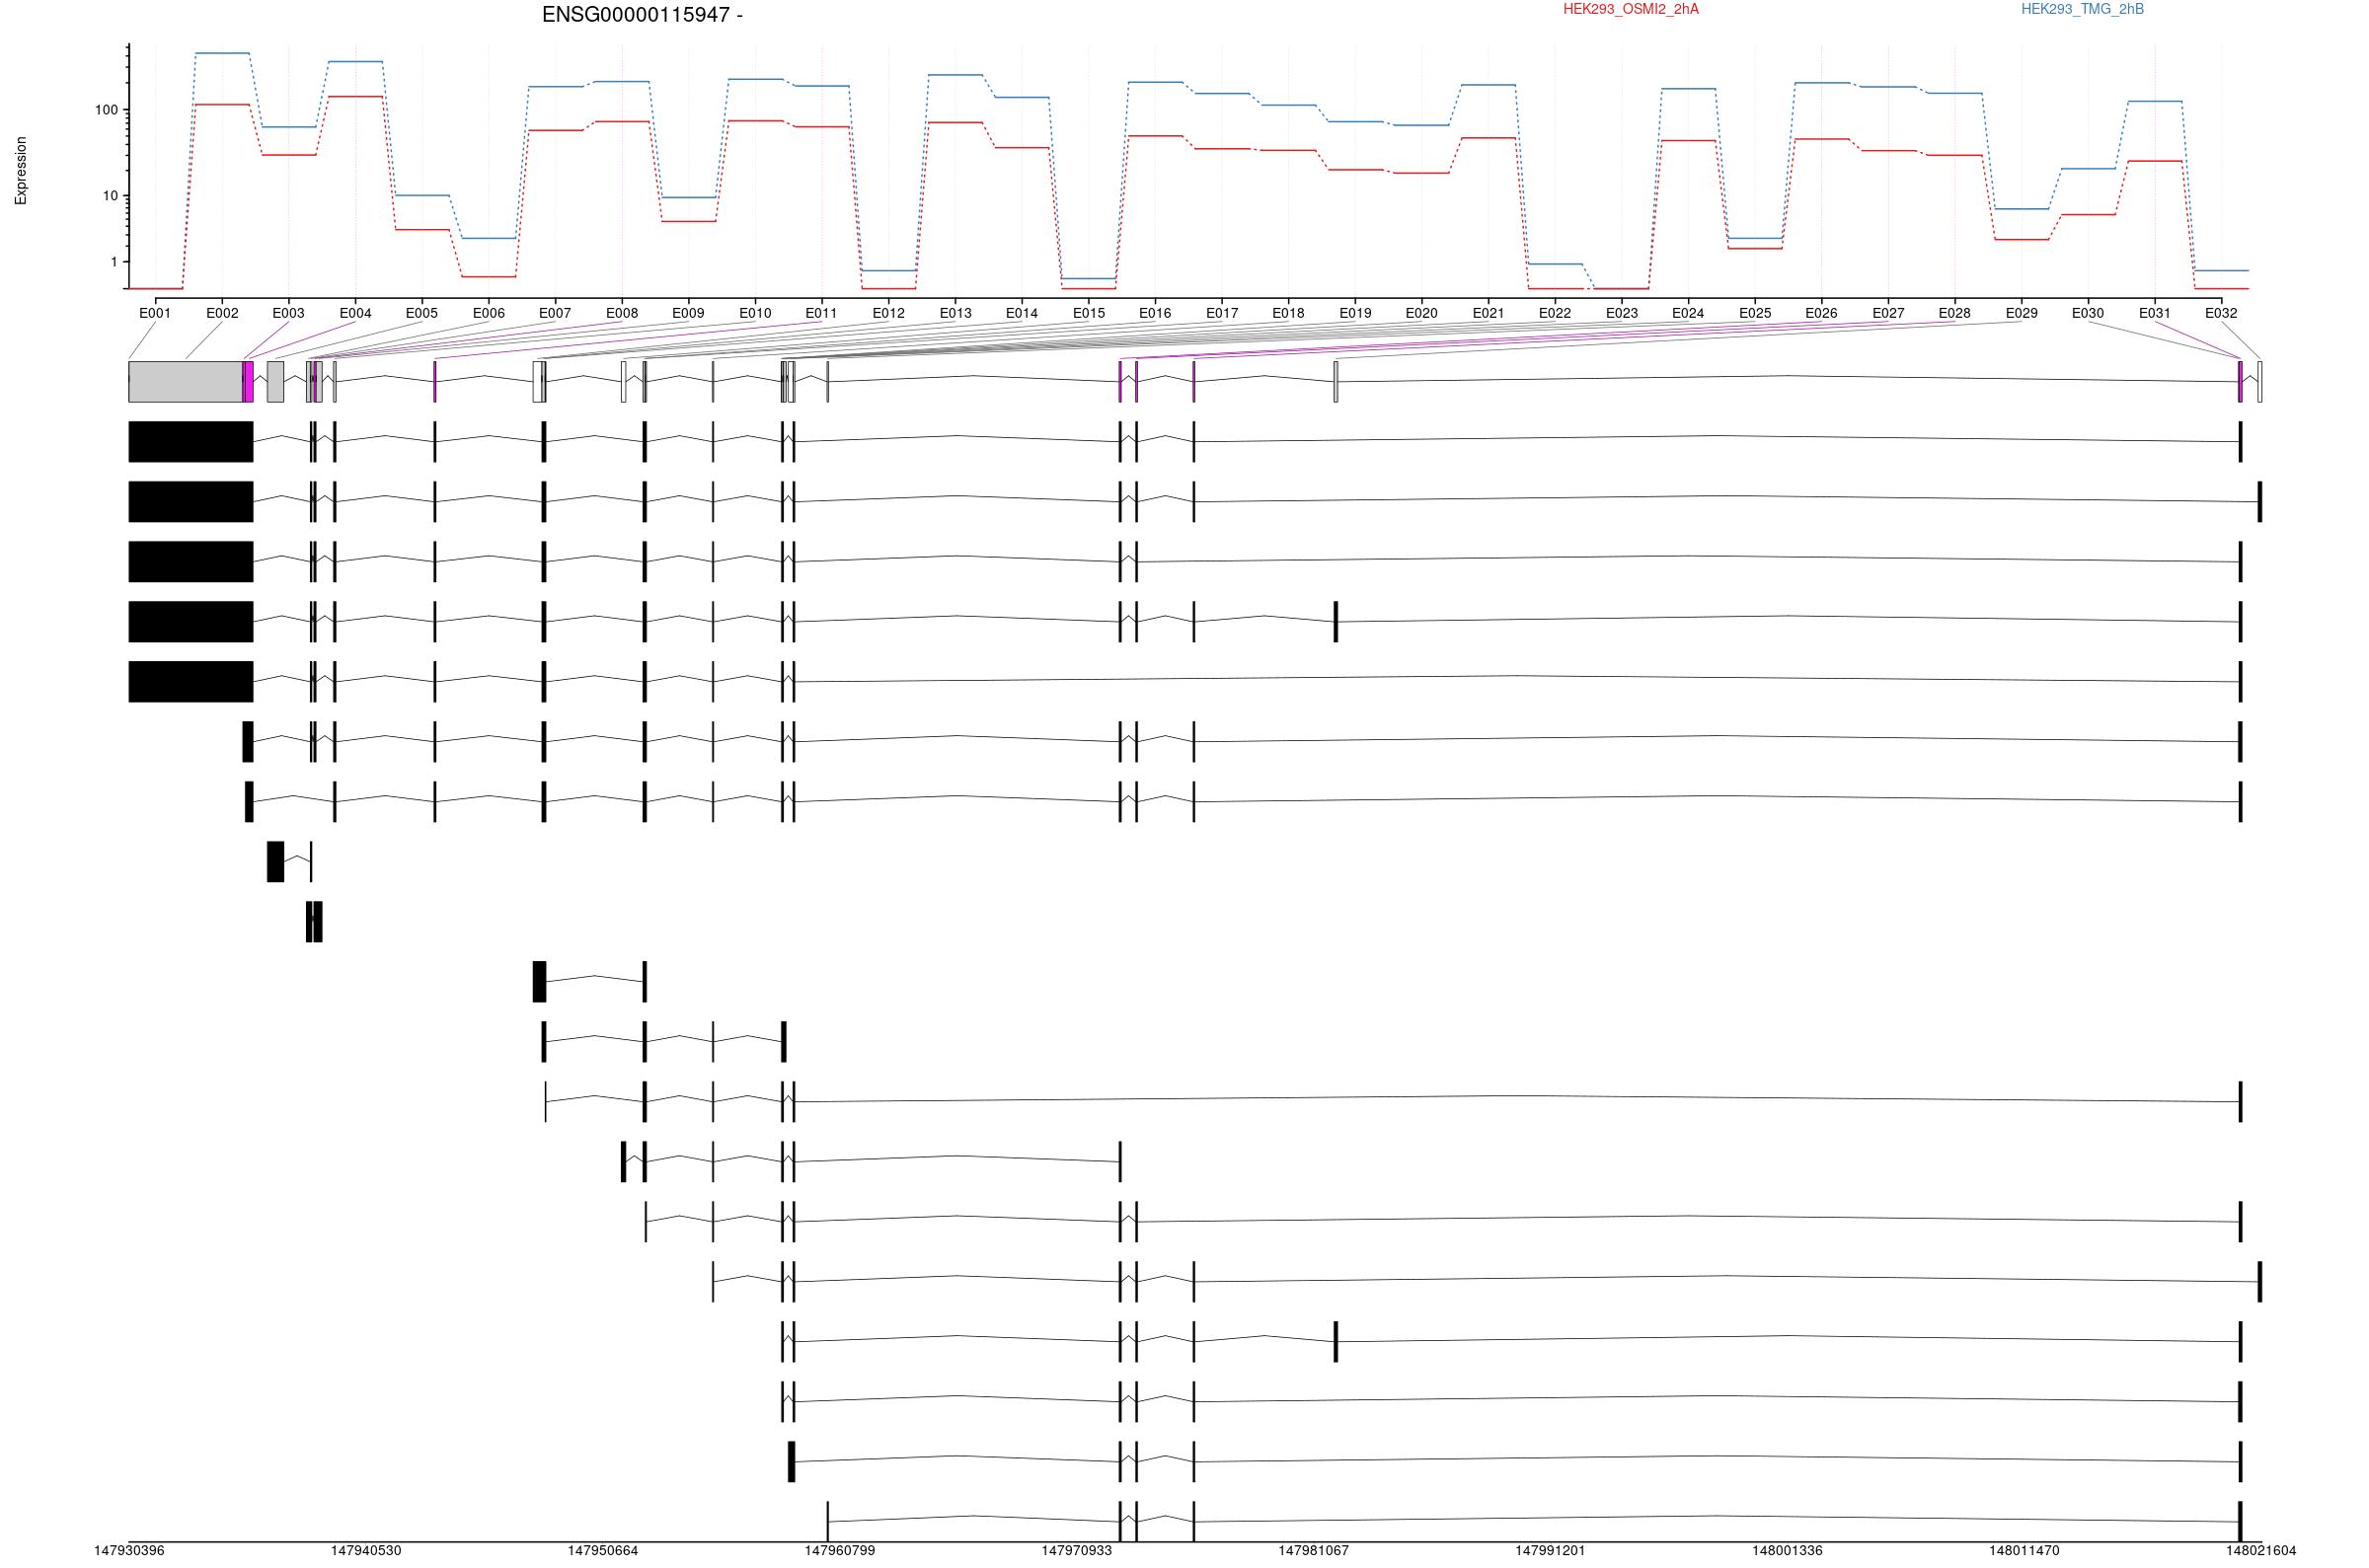Viewport: 2369px width, 1568px height.
Task: Click the large gray exon in gene model
Action: pos(185,382)
